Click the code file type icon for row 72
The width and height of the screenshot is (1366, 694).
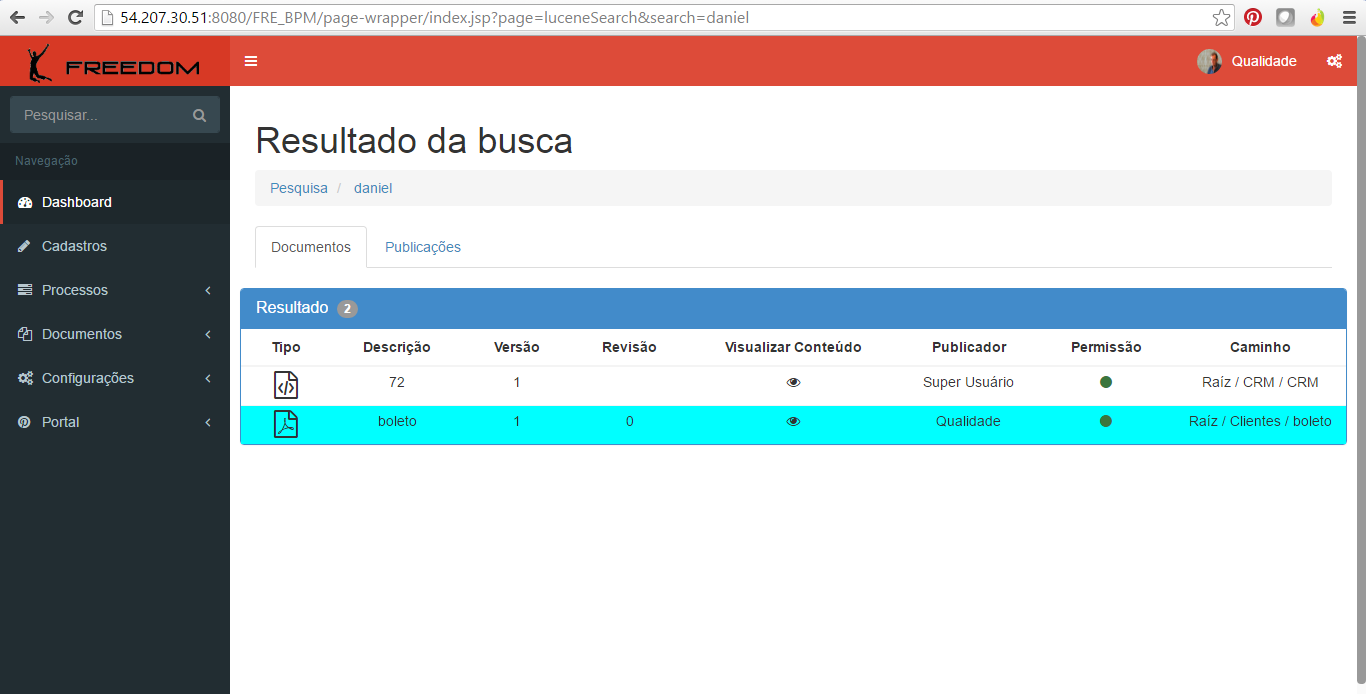[286, 384]
